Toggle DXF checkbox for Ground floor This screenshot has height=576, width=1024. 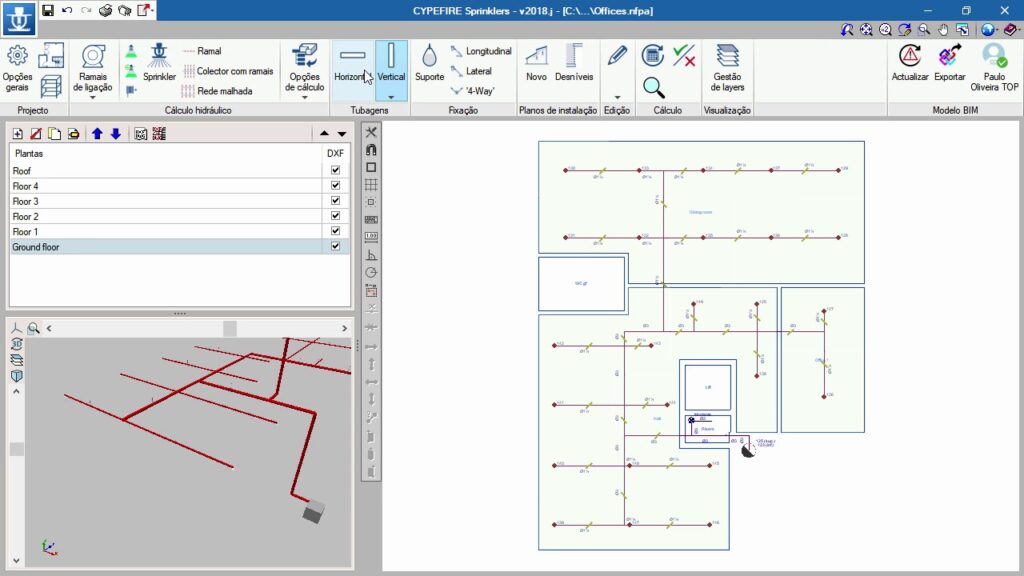pyautogui.click(x=335, y=246)
